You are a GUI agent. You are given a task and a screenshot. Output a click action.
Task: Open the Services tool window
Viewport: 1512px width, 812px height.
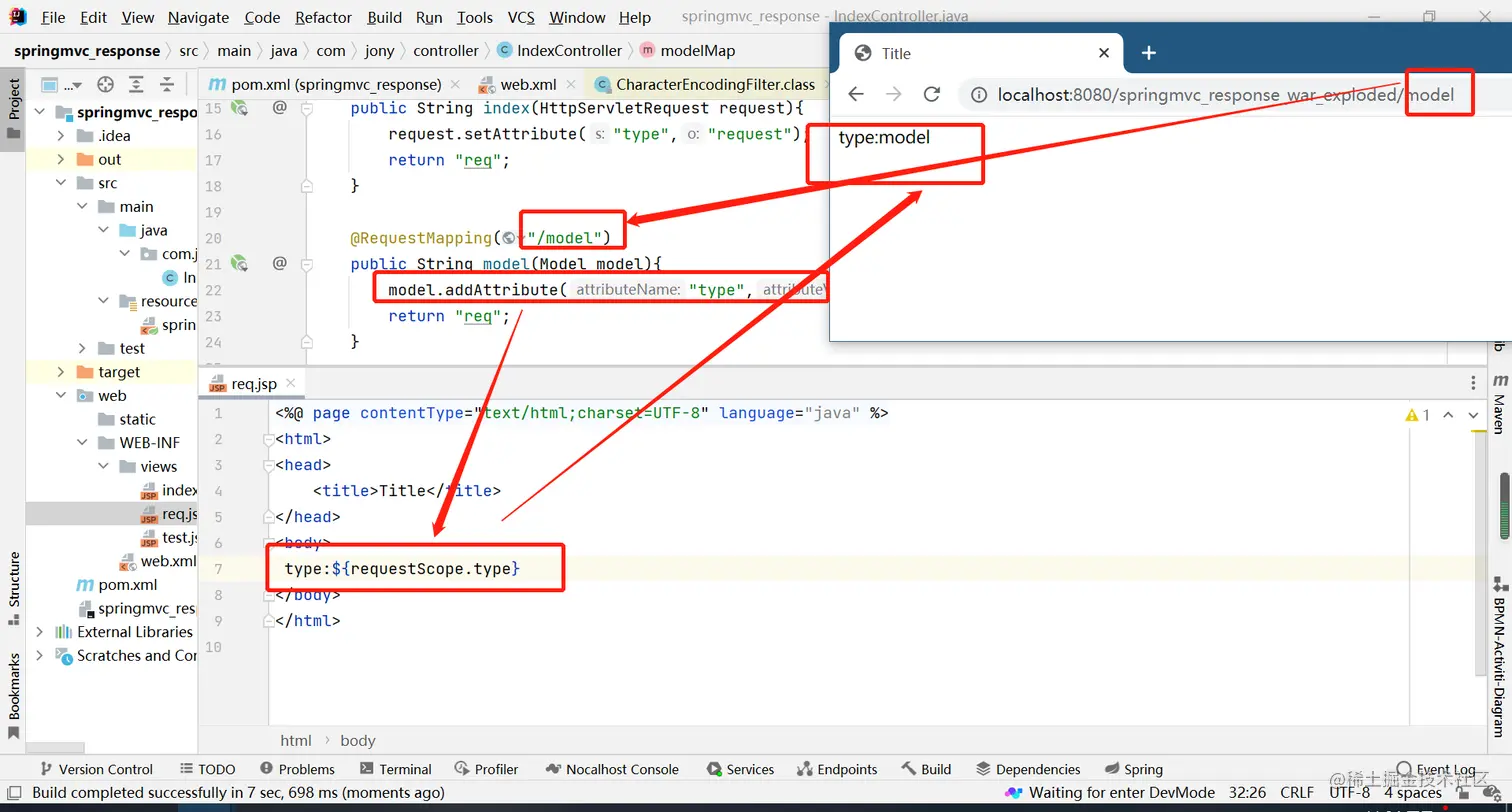[x=740, y=769]
